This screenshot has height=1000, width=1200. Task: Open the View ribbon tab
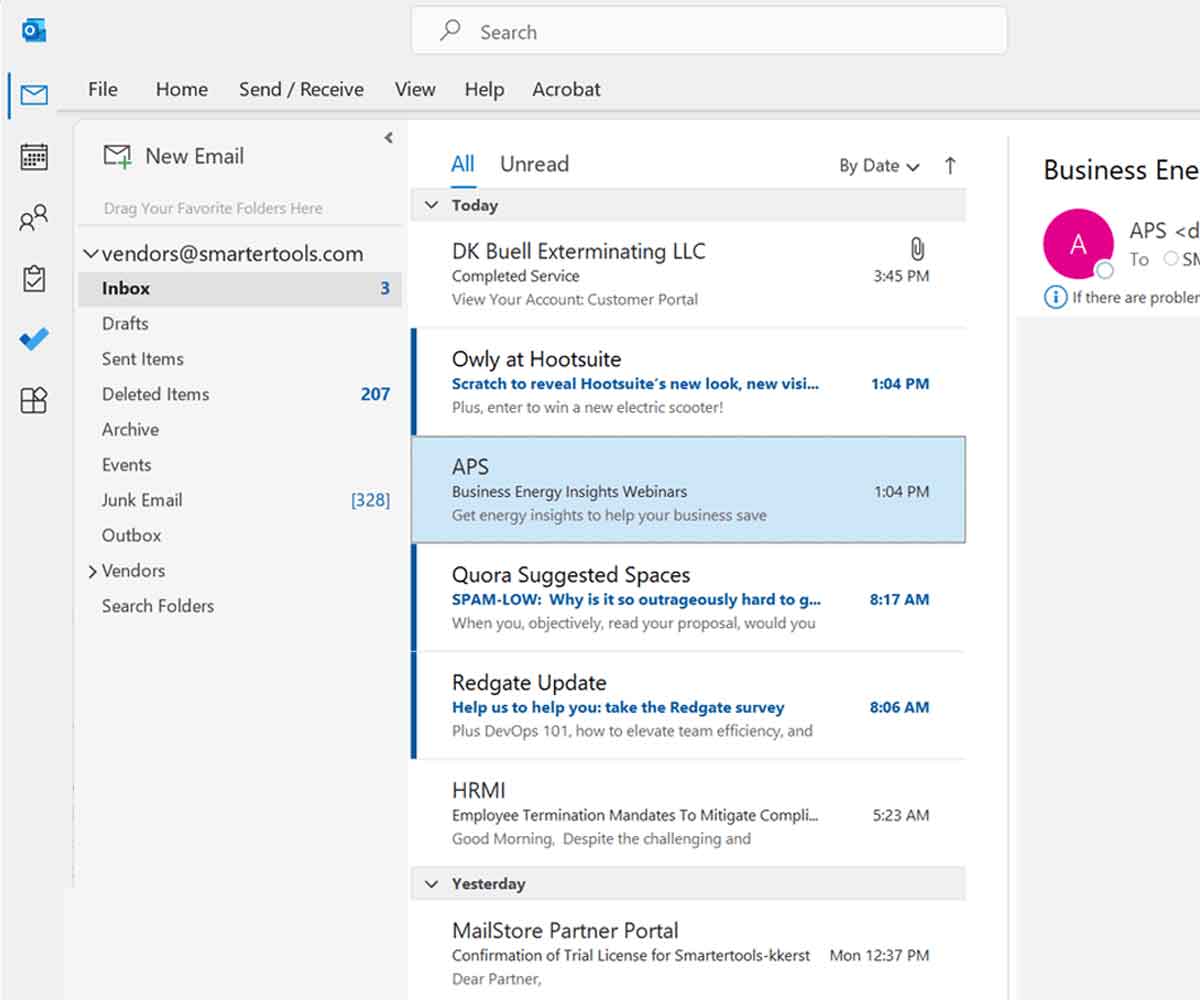point(415,89)
